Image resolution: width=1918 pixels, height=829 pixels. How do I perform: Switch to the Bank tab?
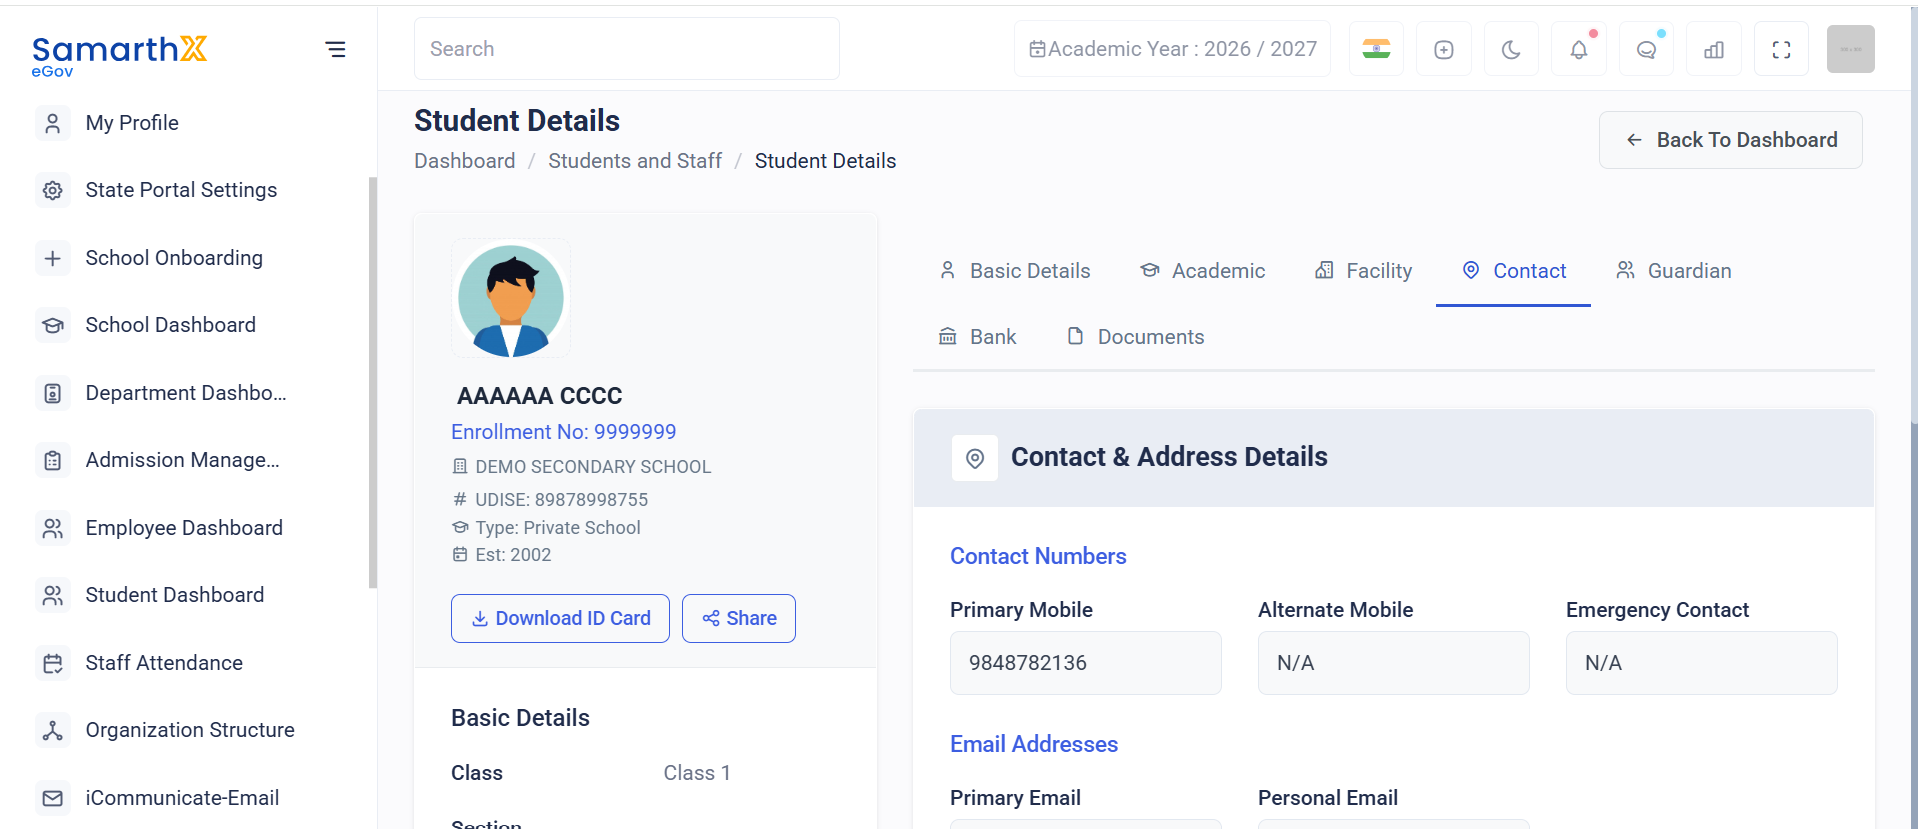977,337
